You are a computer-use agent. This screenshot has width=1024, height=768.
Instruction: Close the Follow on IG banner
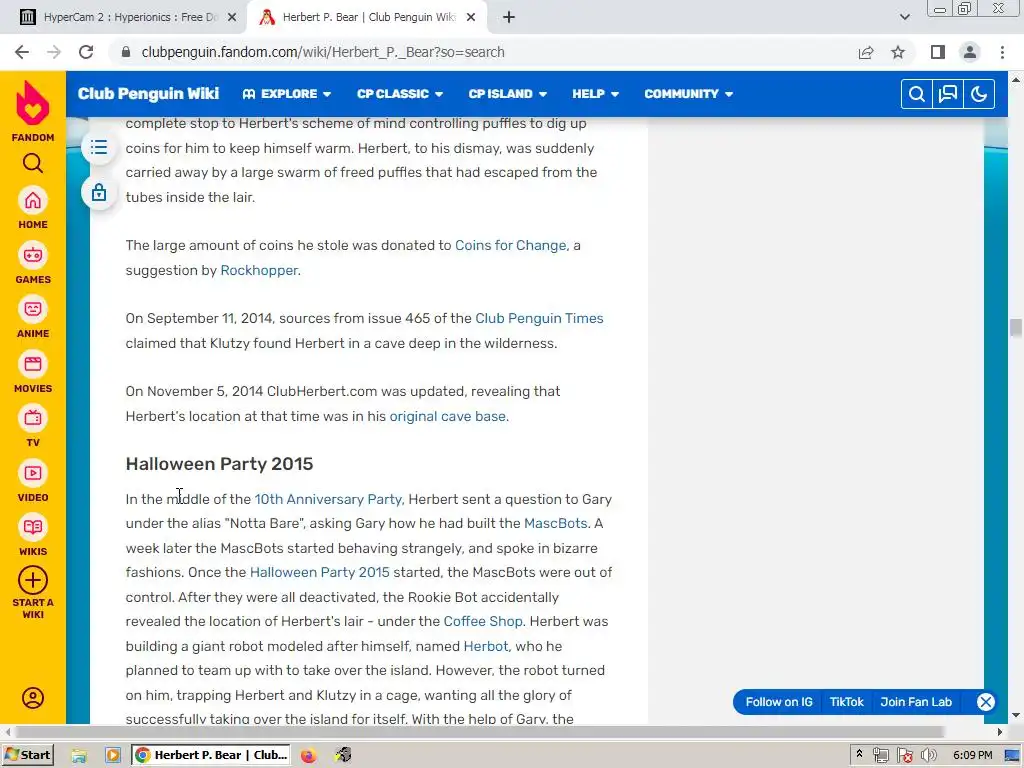985,702
